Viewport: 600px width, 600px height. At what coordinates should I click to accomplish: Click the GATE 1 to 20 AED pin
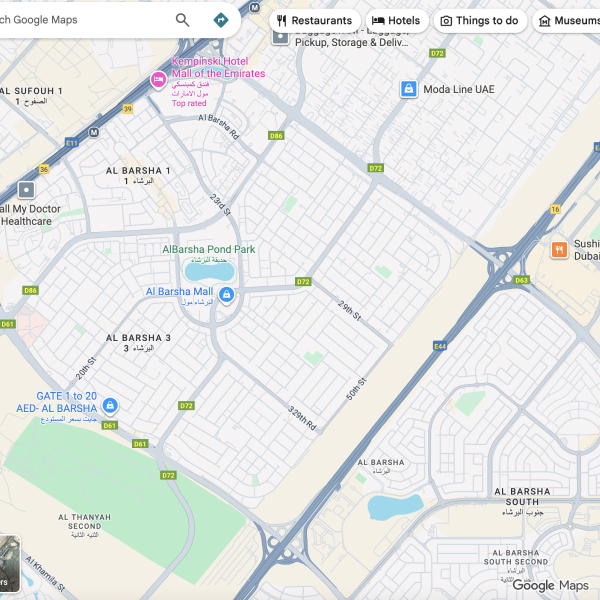(x=110, y=405)
